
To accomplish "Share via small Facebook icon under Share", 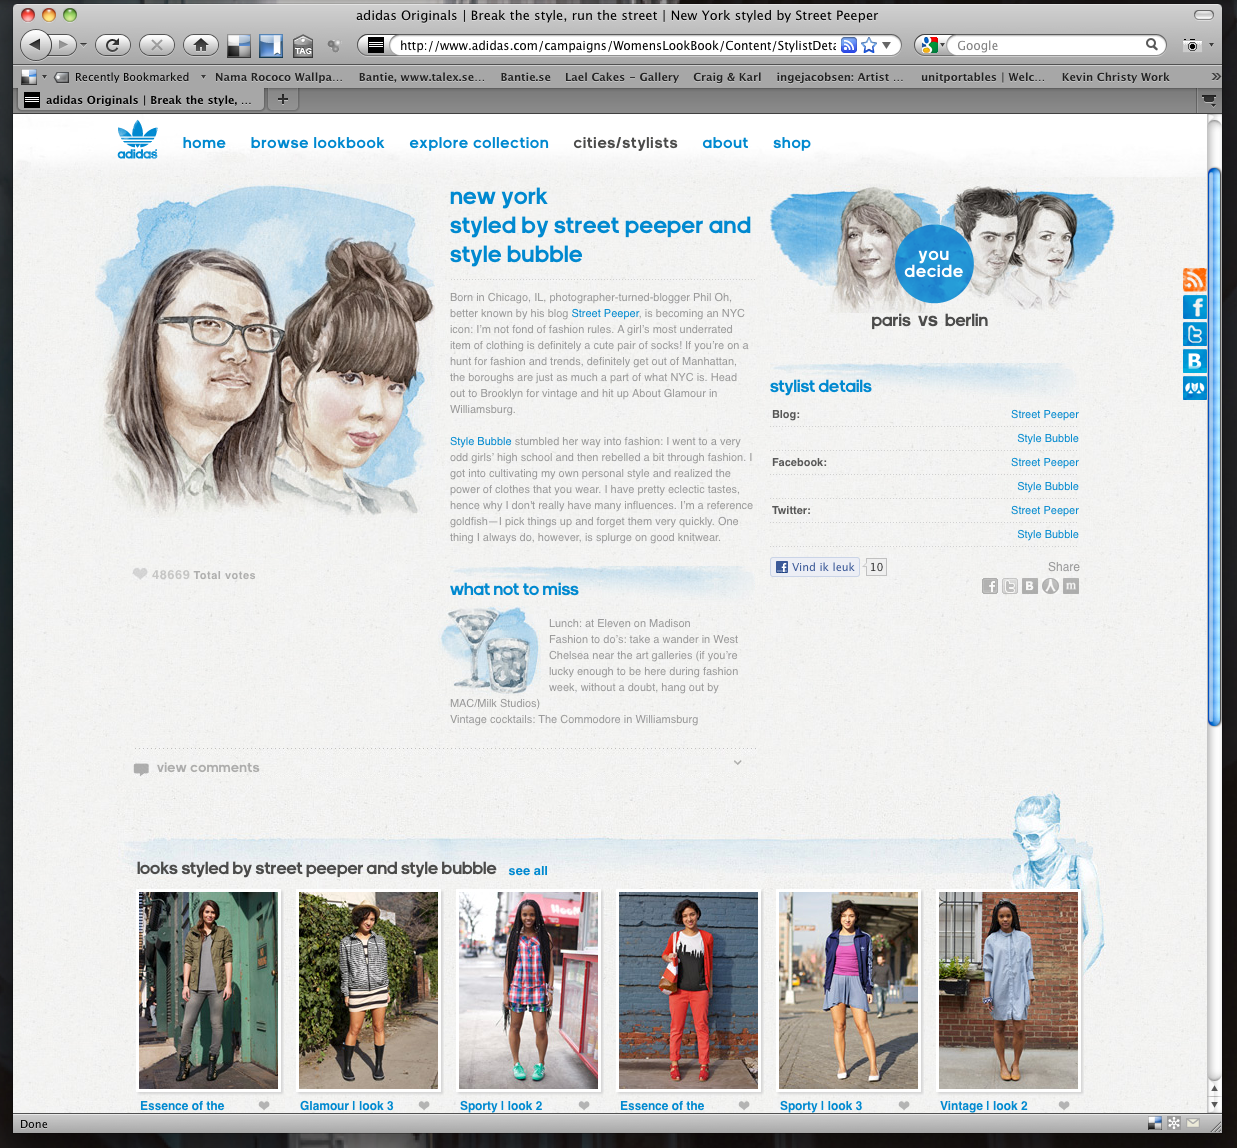I will (990, 586).
